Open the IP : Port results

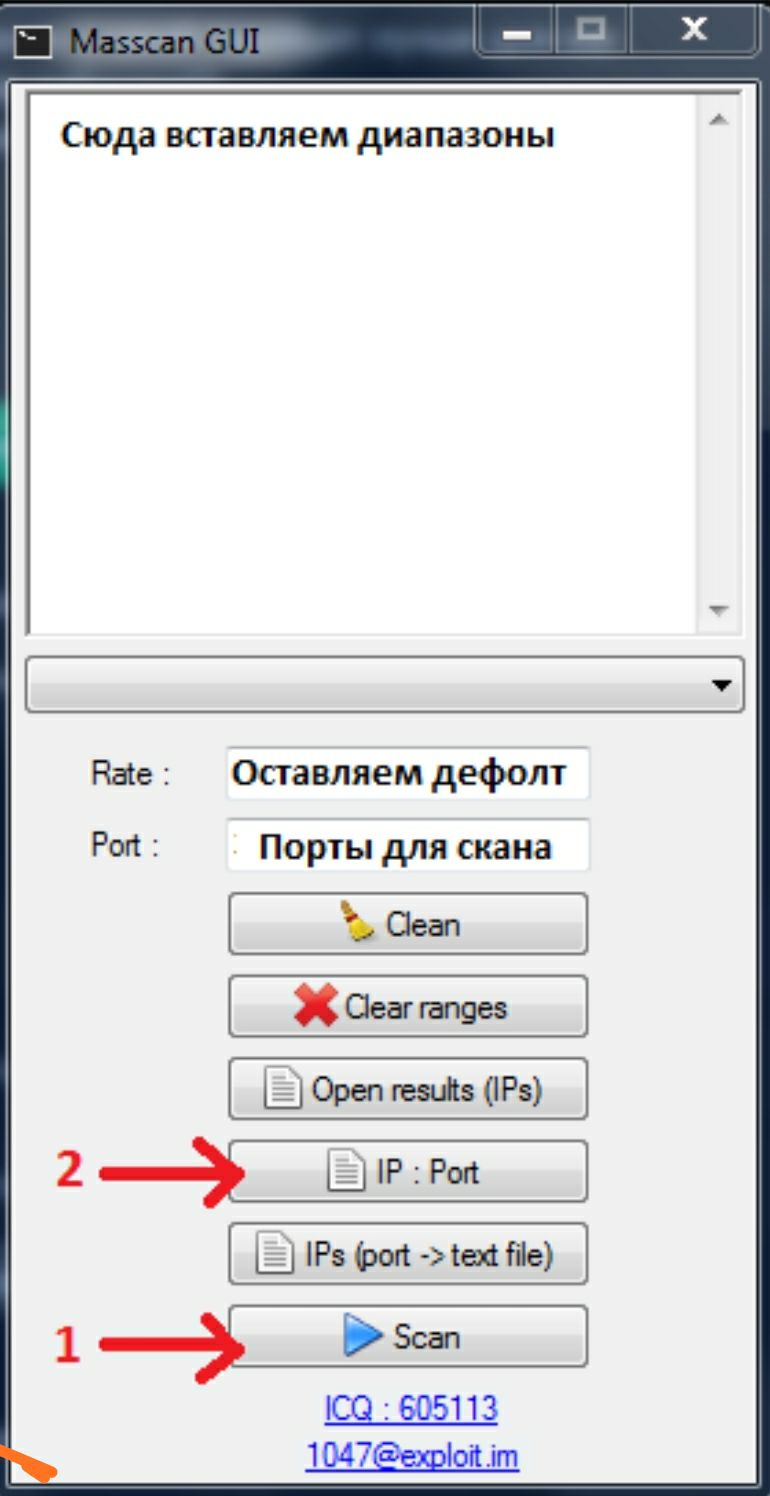408,1171
